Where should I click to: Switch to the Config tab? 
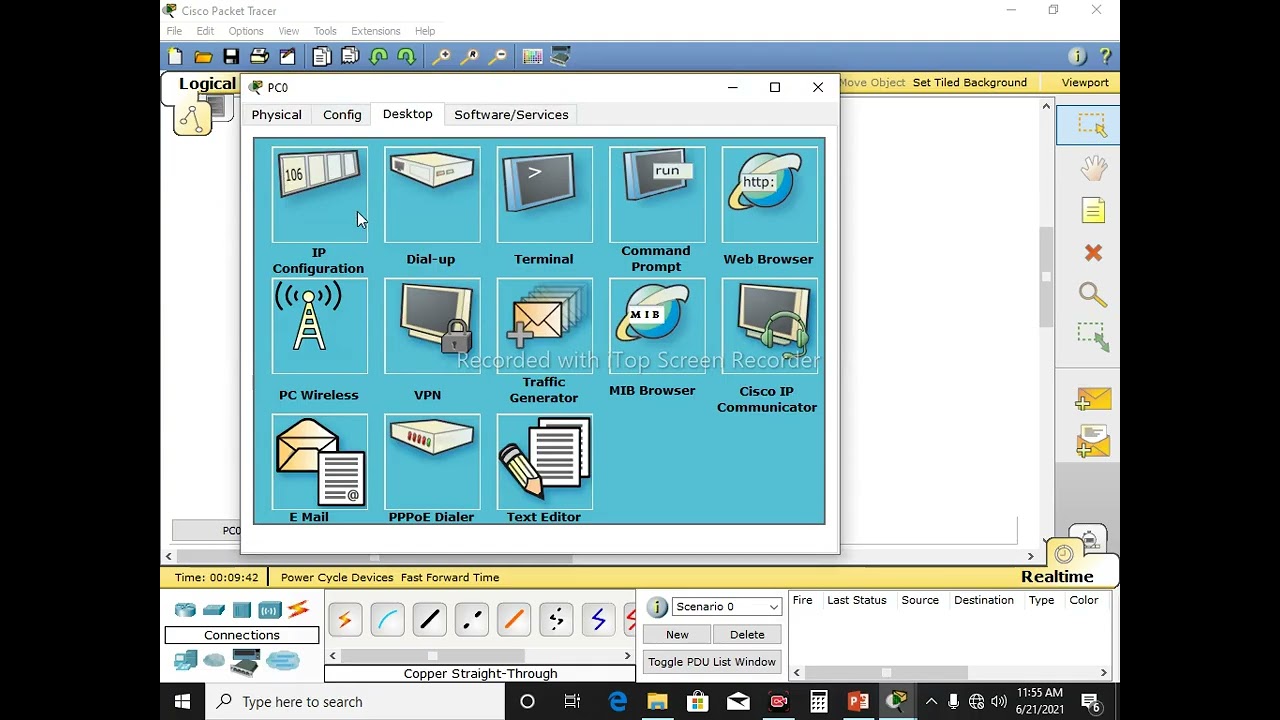click(342, 115)
